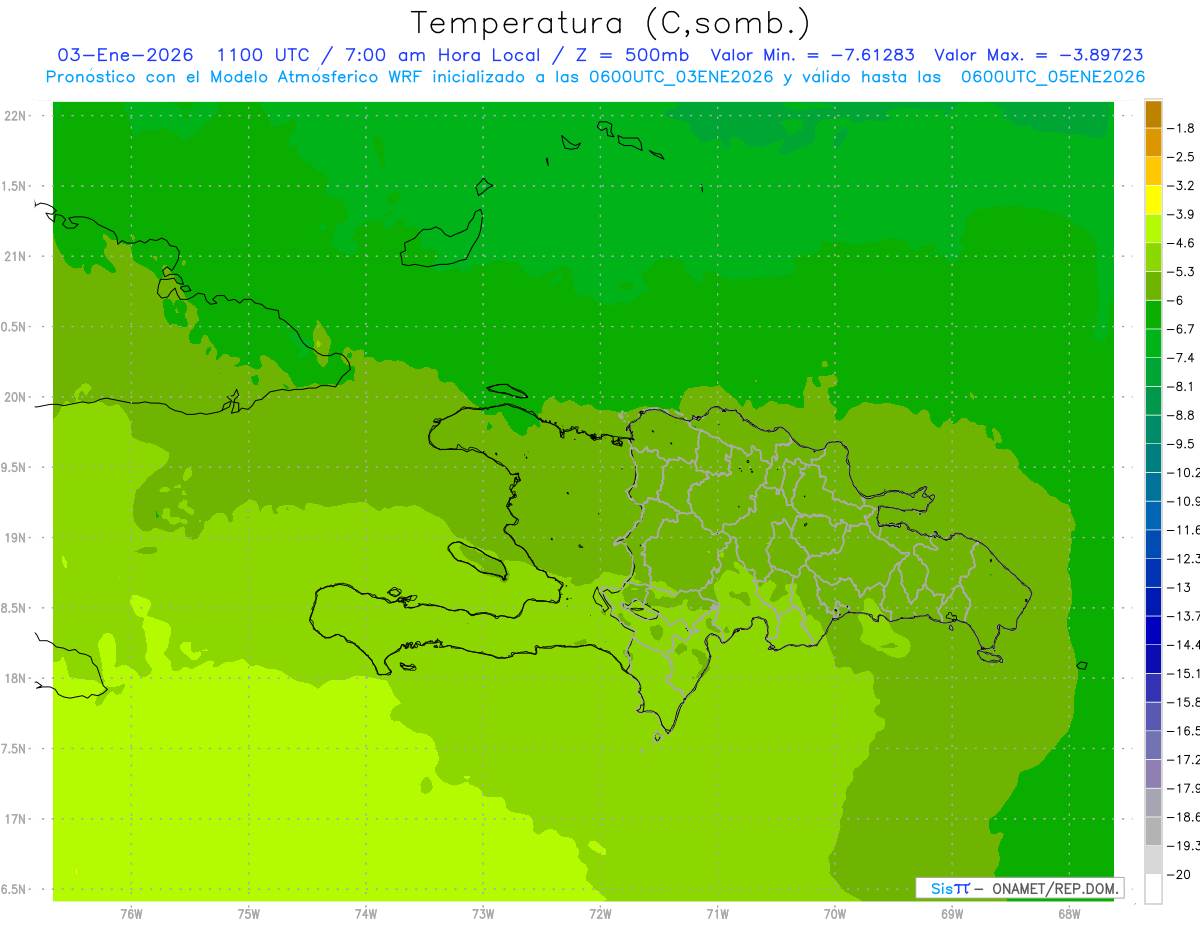Click the white color bar segment below -20
Screen dimensions: 1200x927
tap(1153, 888)
